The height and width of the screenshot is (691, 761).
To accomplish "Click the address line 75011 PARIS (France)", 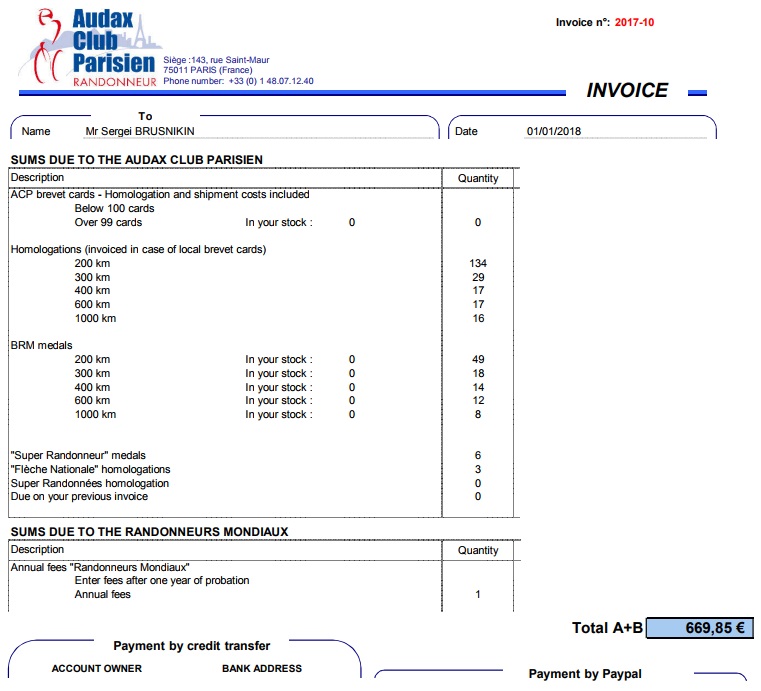I will 208,70.
